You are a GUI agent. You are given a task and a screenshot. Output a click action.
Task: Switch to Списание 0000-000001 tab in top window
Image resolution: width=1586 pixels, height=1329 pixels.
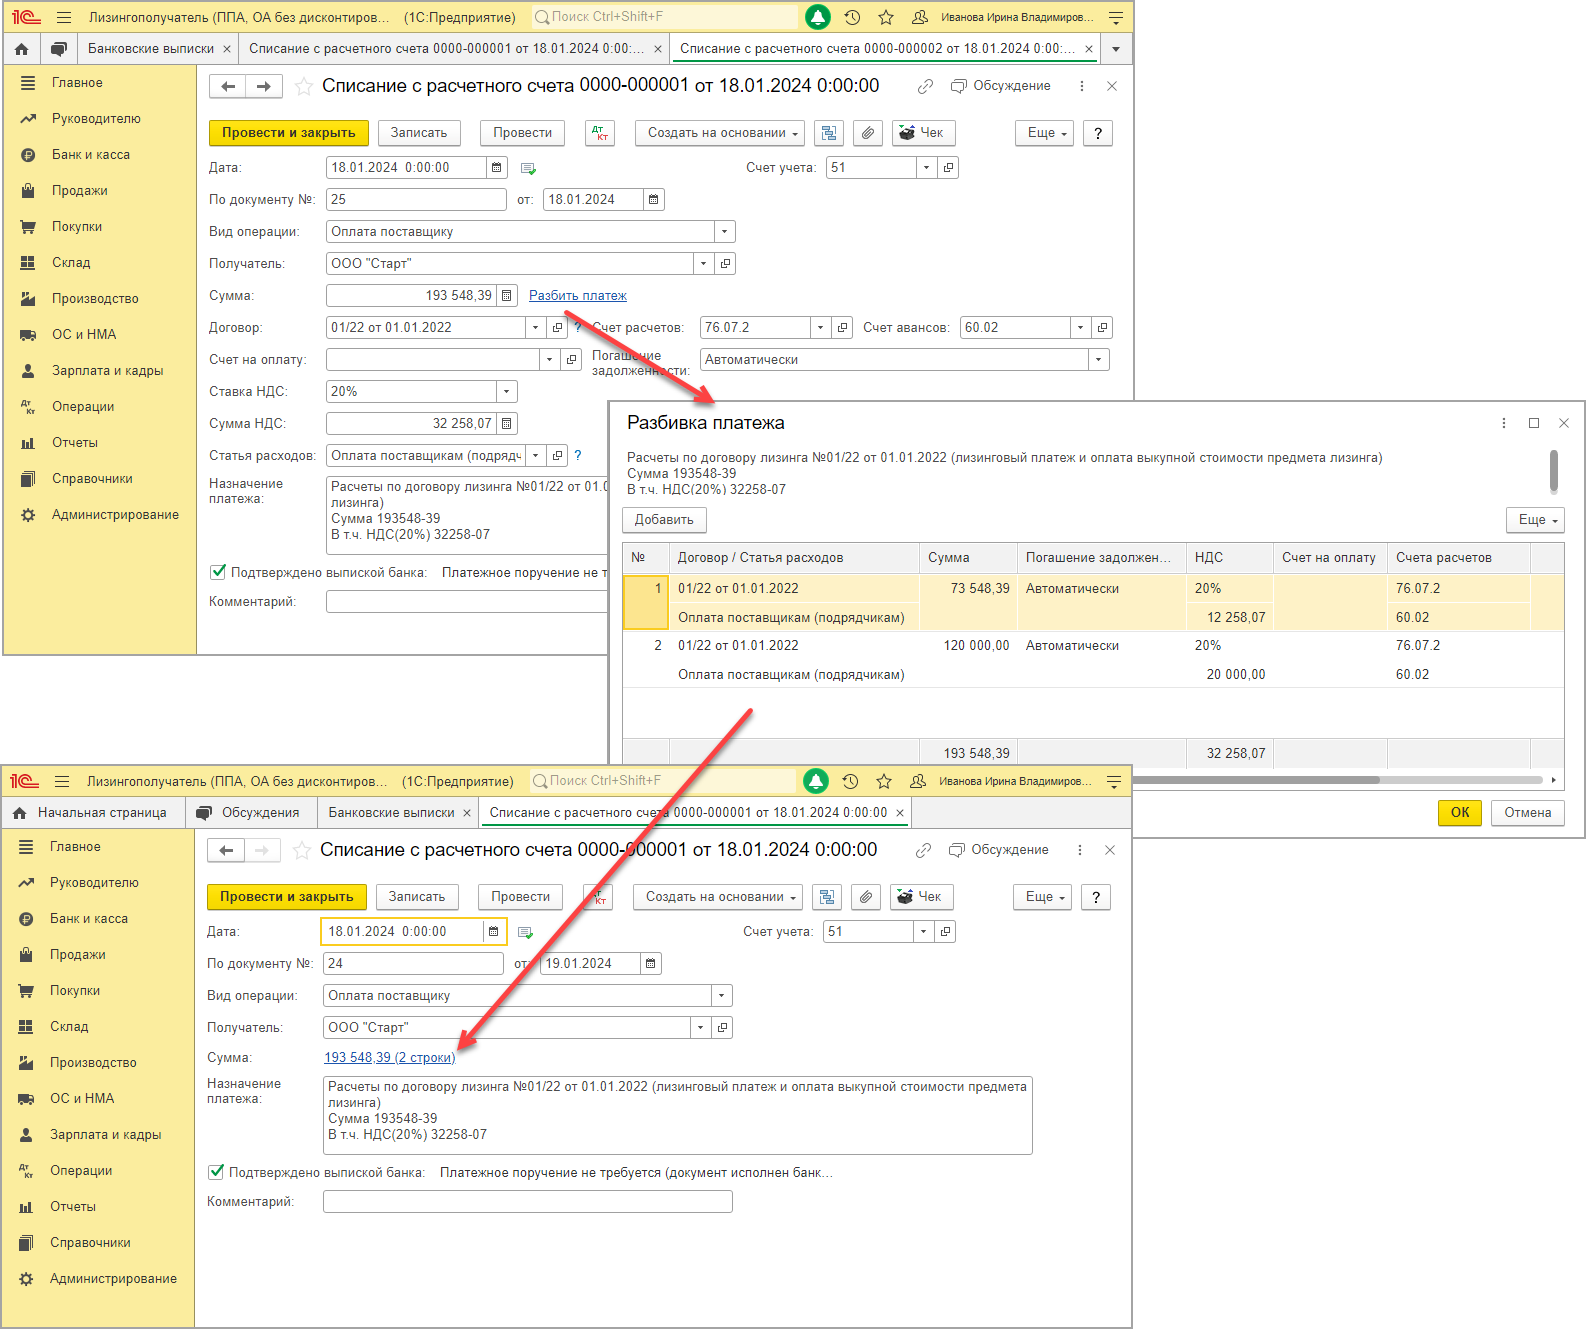pyautogui.click(x=447, y=48)
